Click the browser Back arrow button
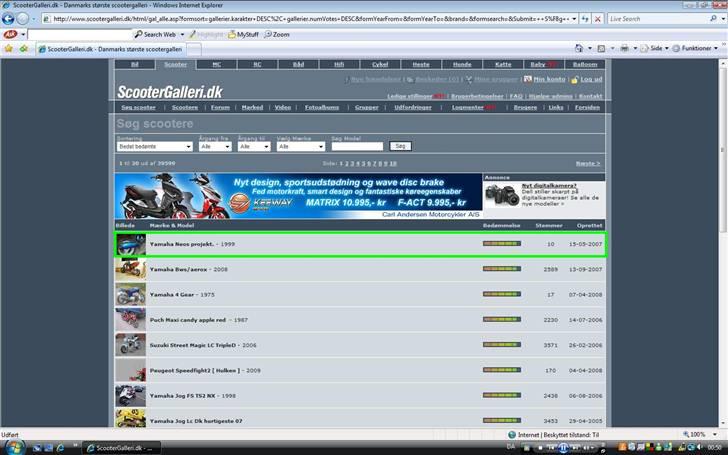Screen dimensions: 728x455 point(9,18)
